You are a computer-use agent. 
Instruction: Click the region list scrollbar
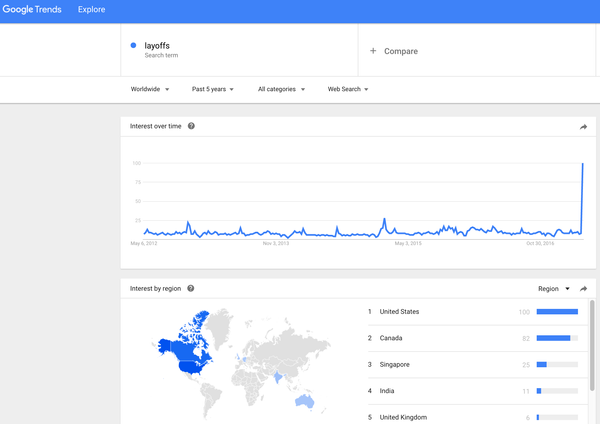point(592,345)
